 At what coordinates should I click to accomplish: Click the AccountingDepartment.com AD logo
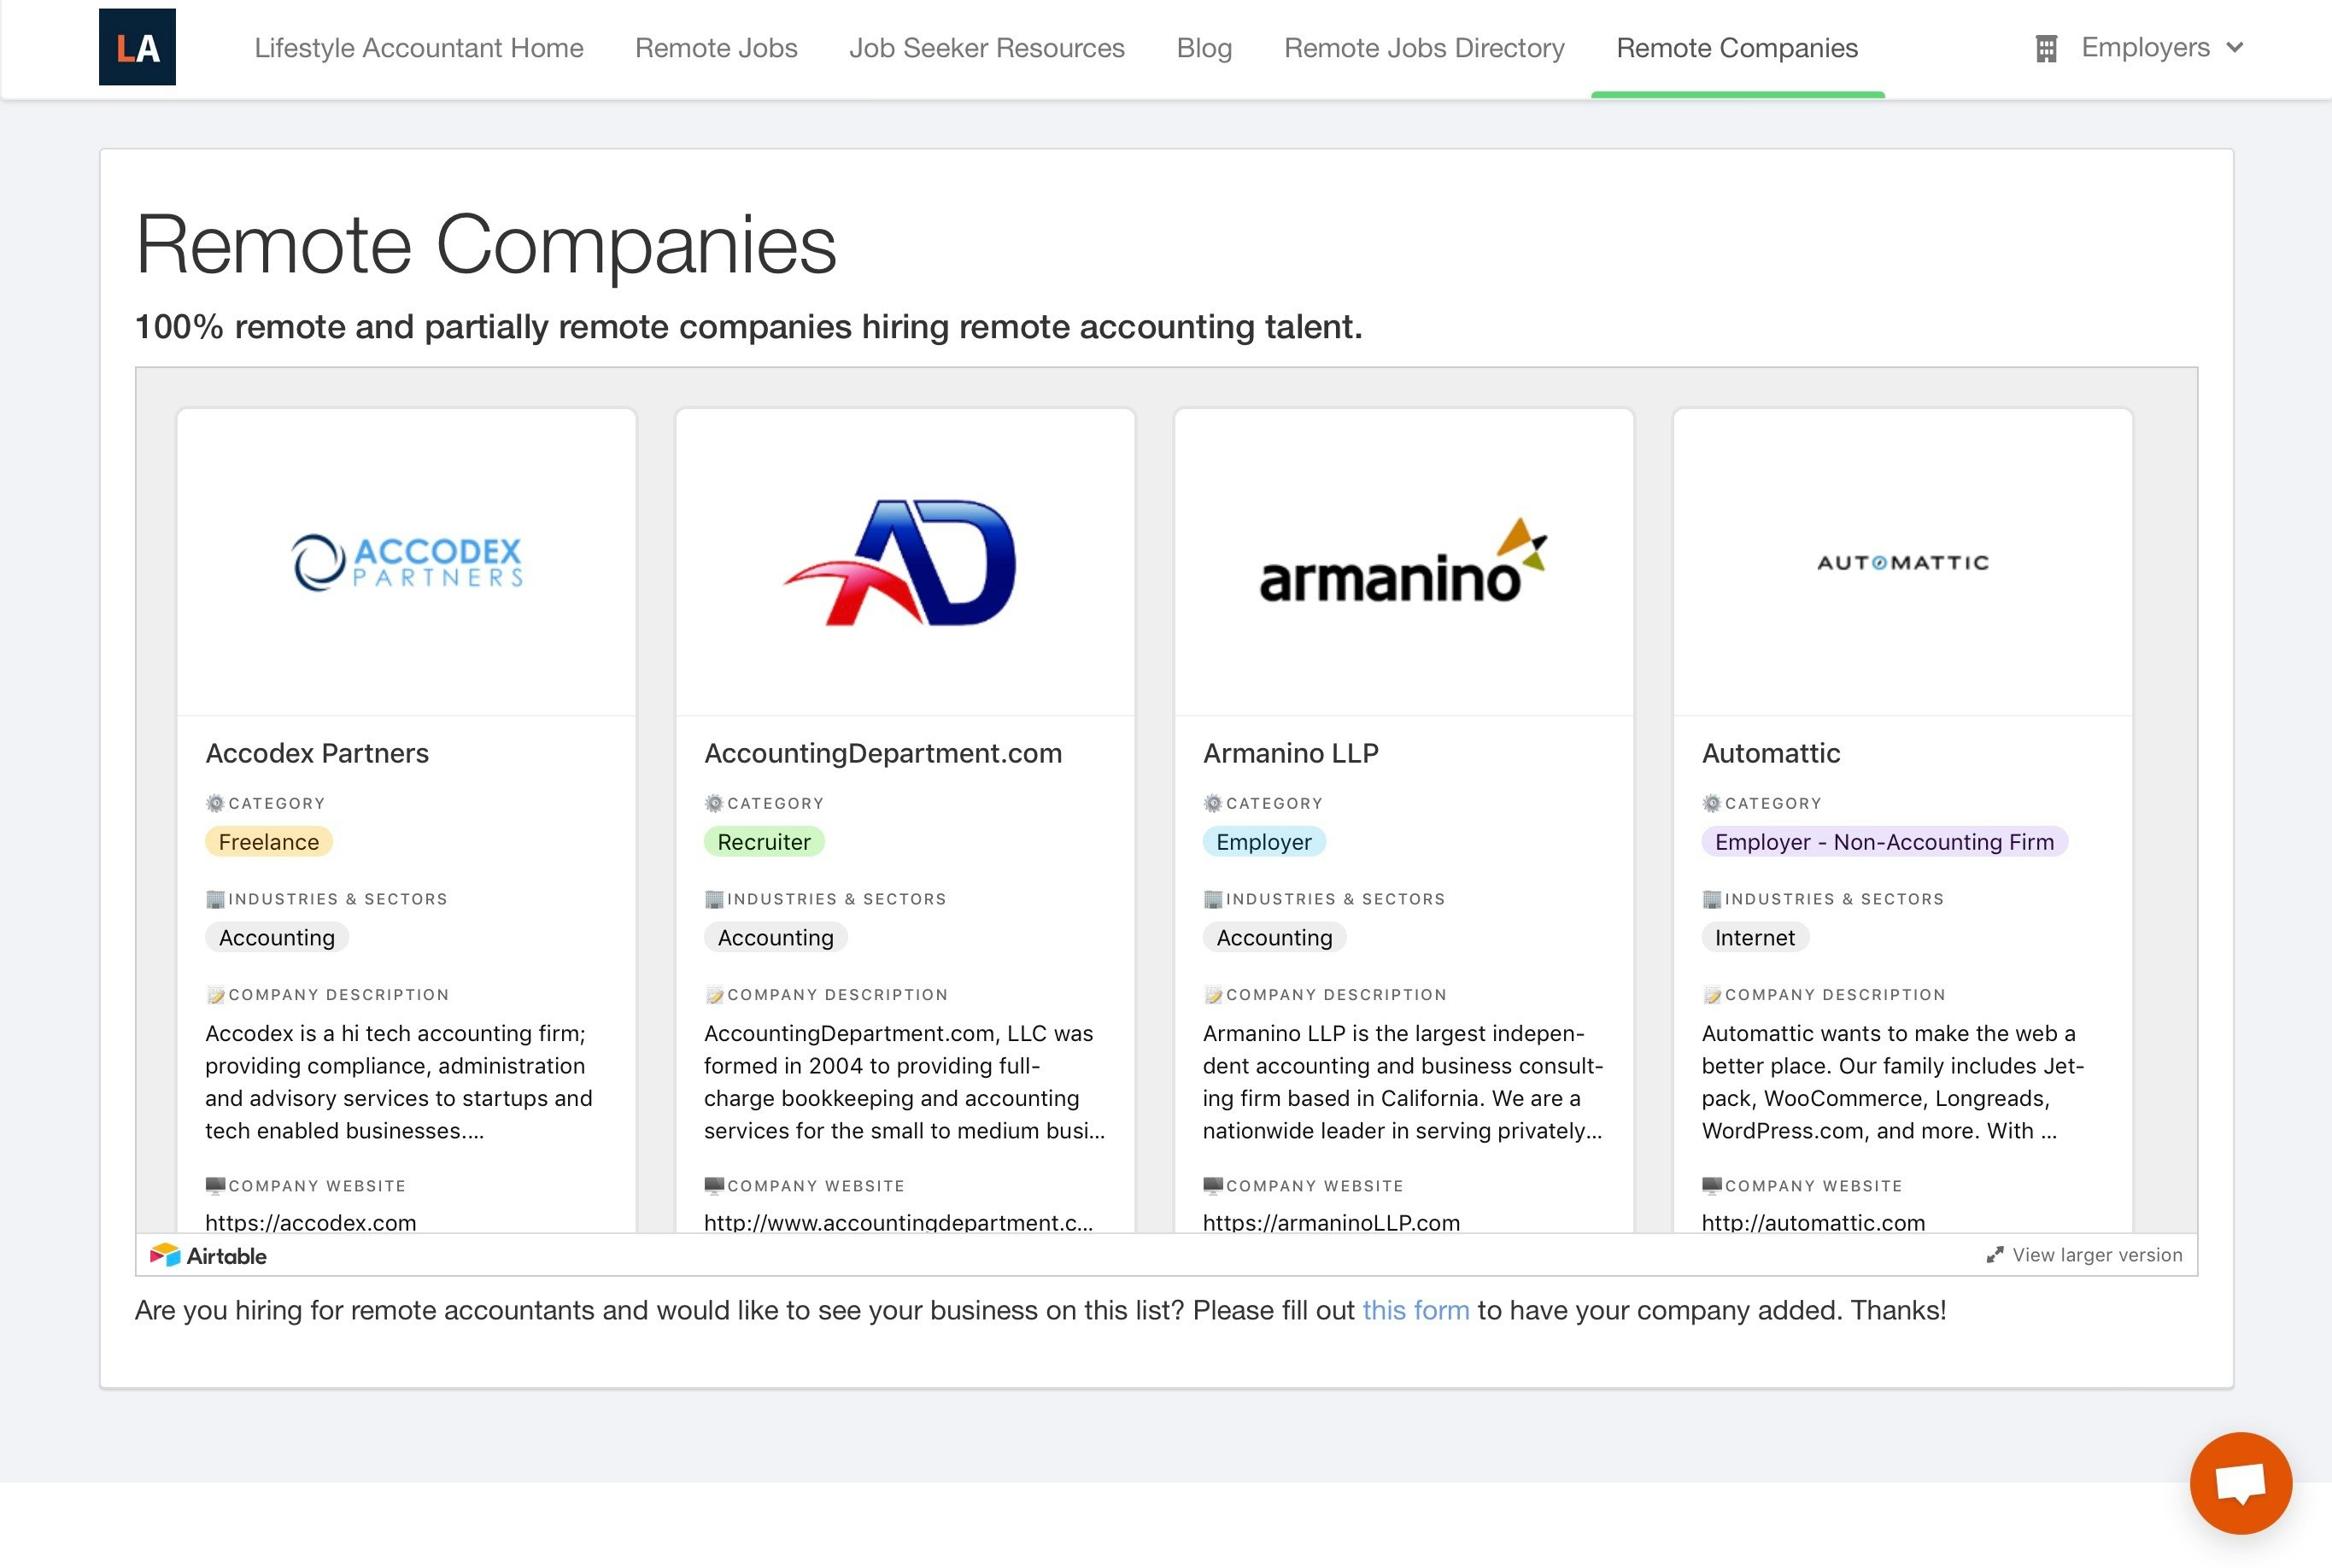900,562
